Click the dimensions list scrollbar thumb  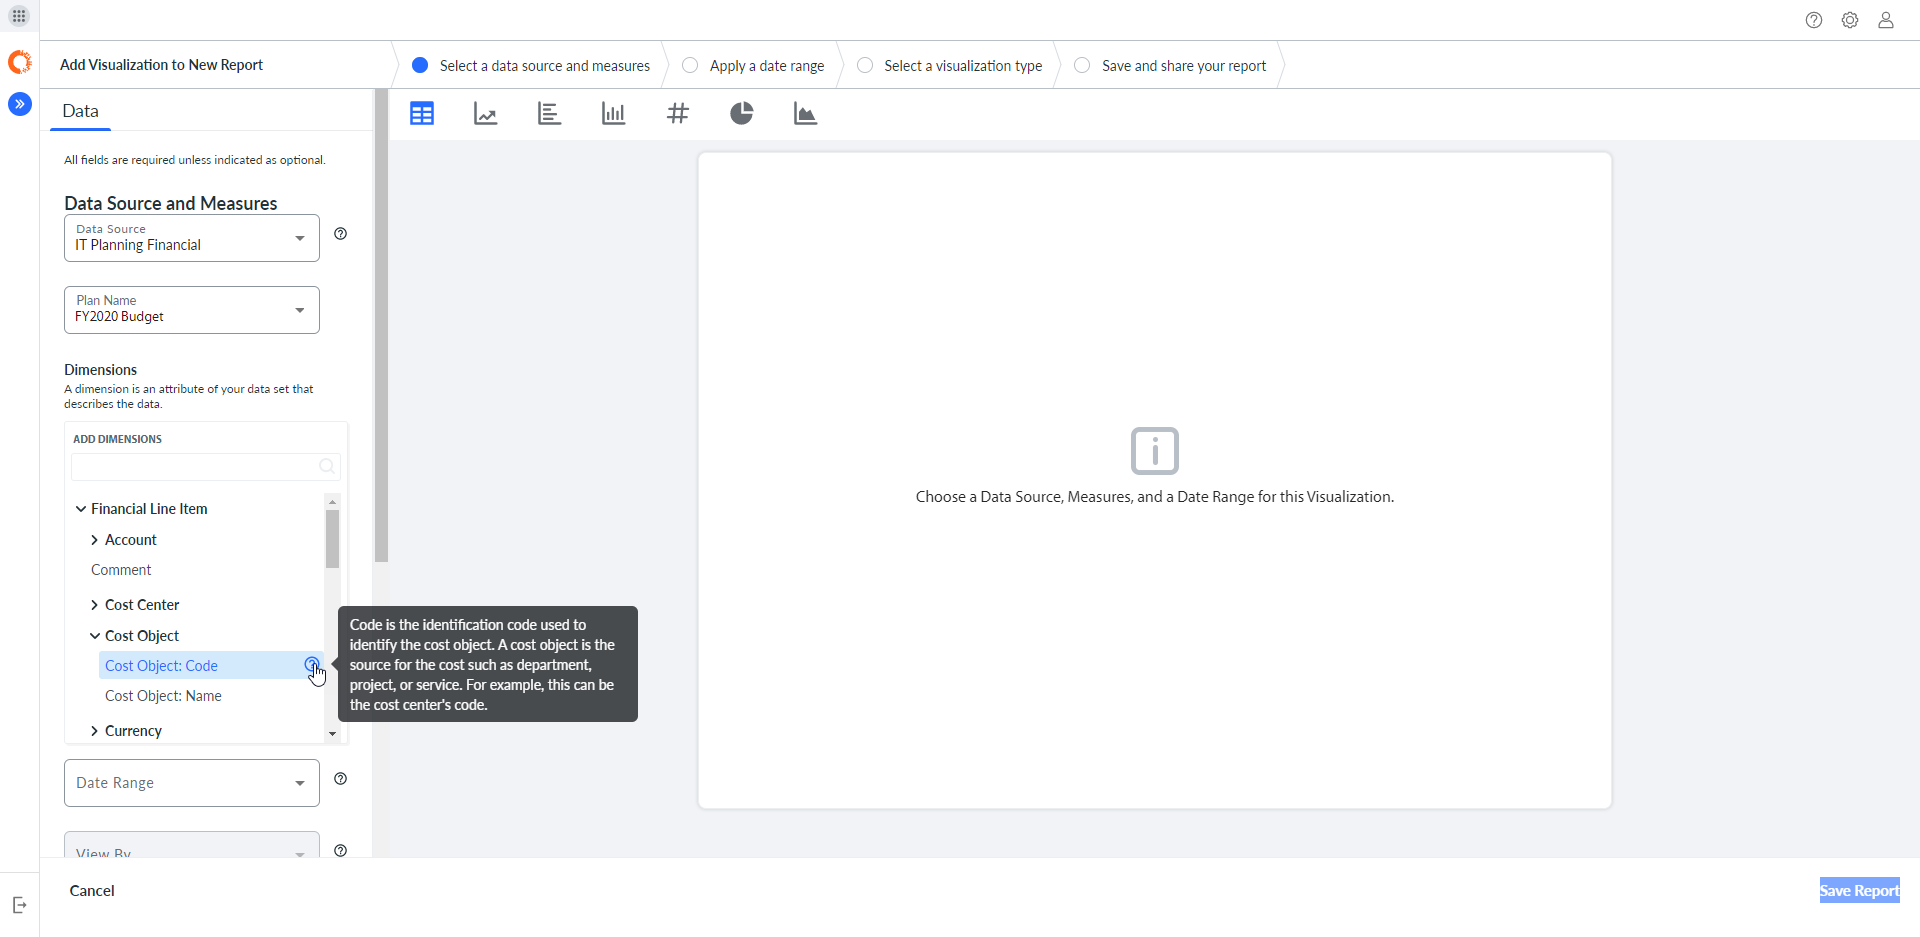pos(332,538)
